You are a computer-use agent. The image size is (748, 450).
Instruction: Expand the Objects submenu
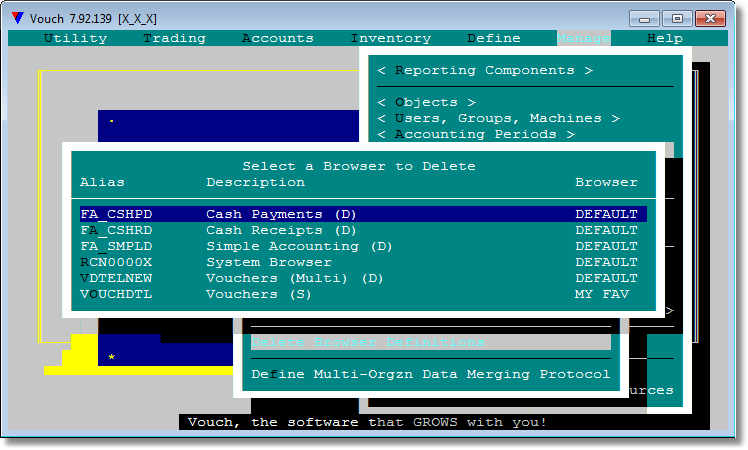click(426, 102)
